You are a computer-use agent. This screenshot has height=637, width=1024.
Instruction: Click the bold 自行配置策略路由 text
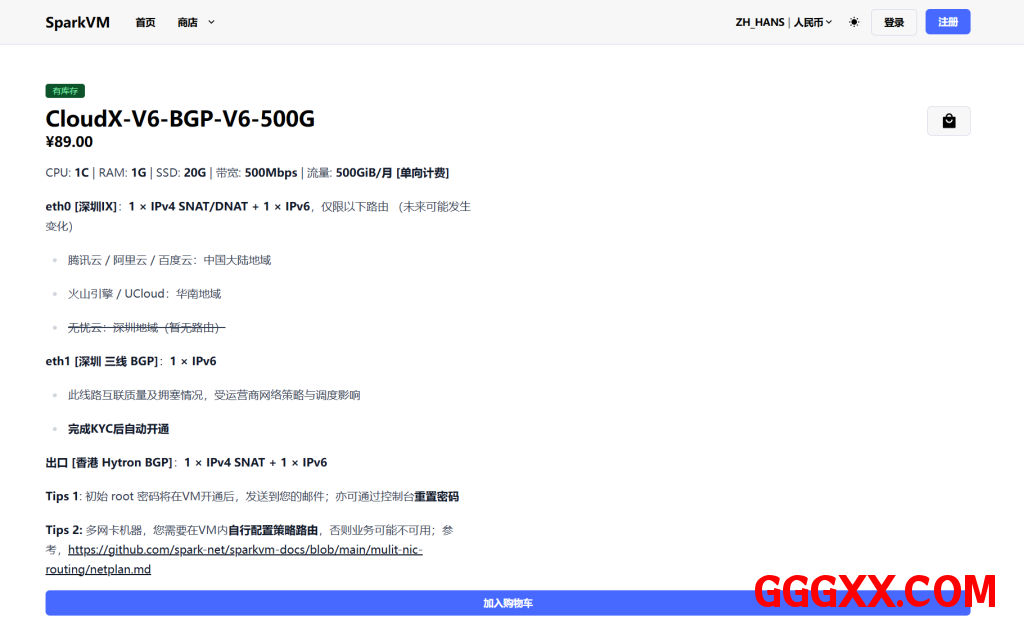(x=273, y=530)
